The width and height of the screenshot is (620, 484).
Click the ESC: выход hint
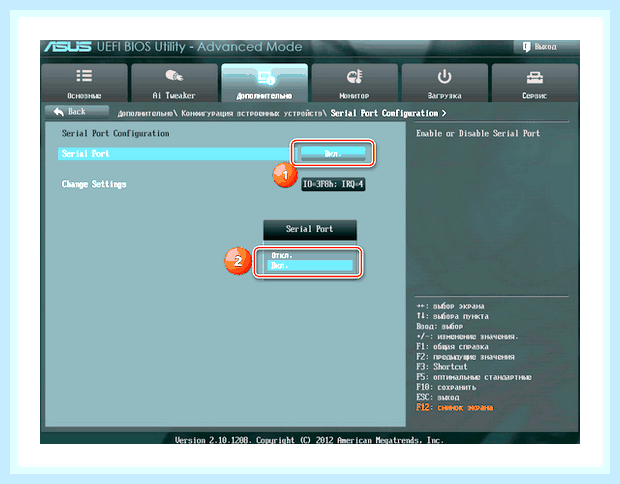pyautogui.click(x=438, y=397)
